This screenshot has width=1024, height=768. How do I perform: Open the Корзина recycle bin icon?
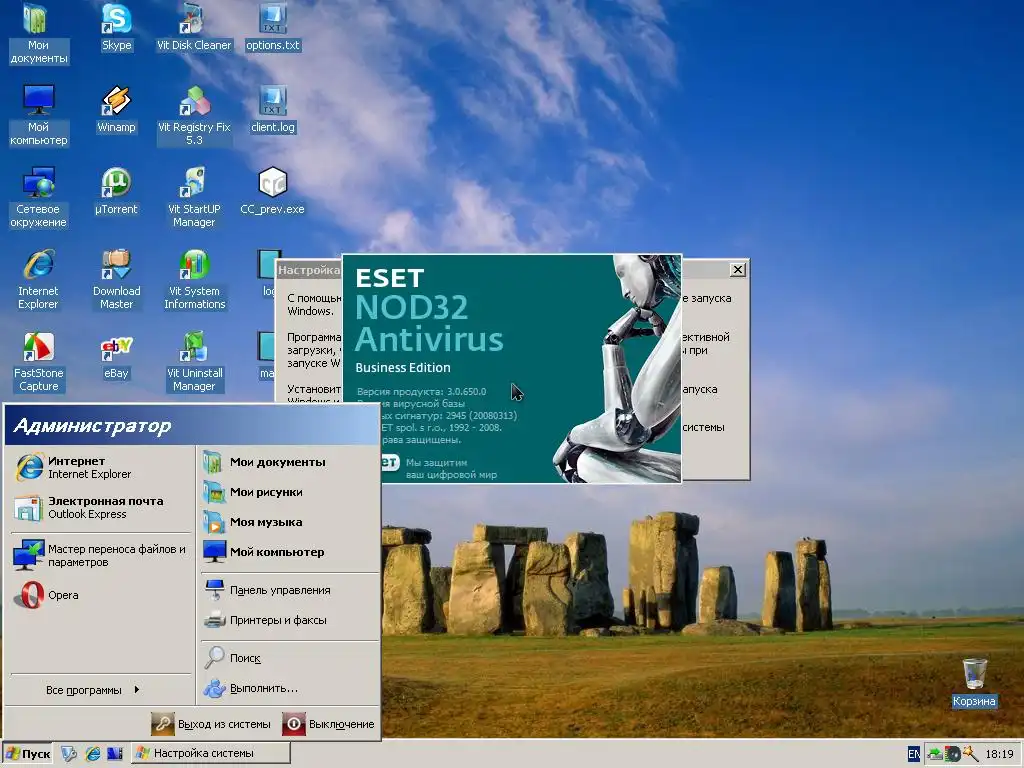pos(974,683)
